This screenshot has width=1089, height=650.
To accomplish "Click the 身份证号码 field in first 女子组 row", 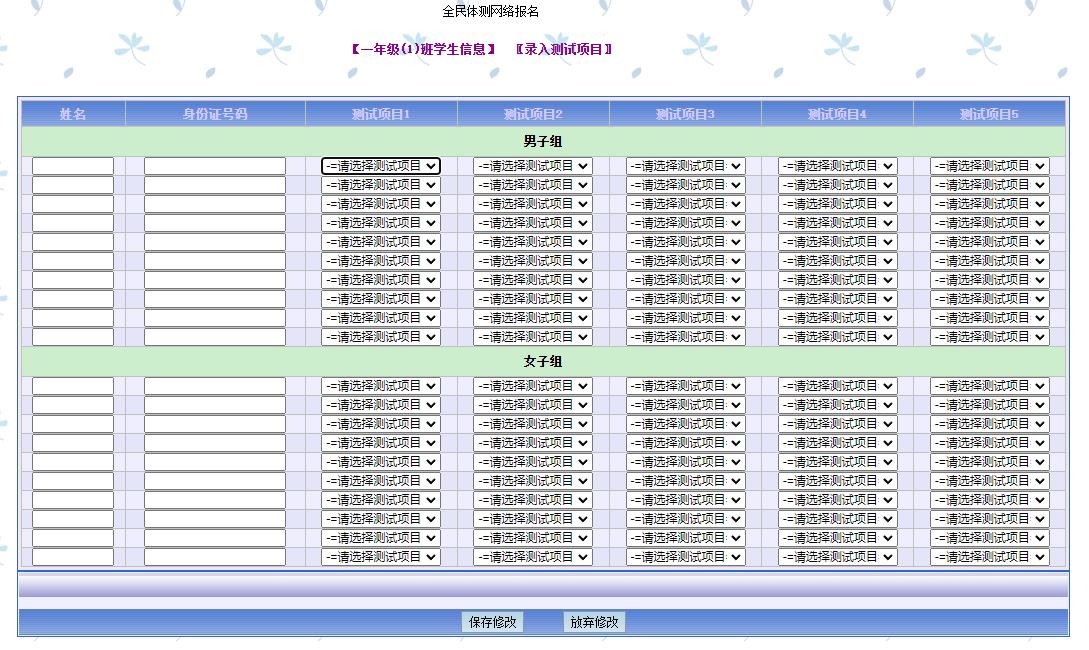I will pos(215,386).
